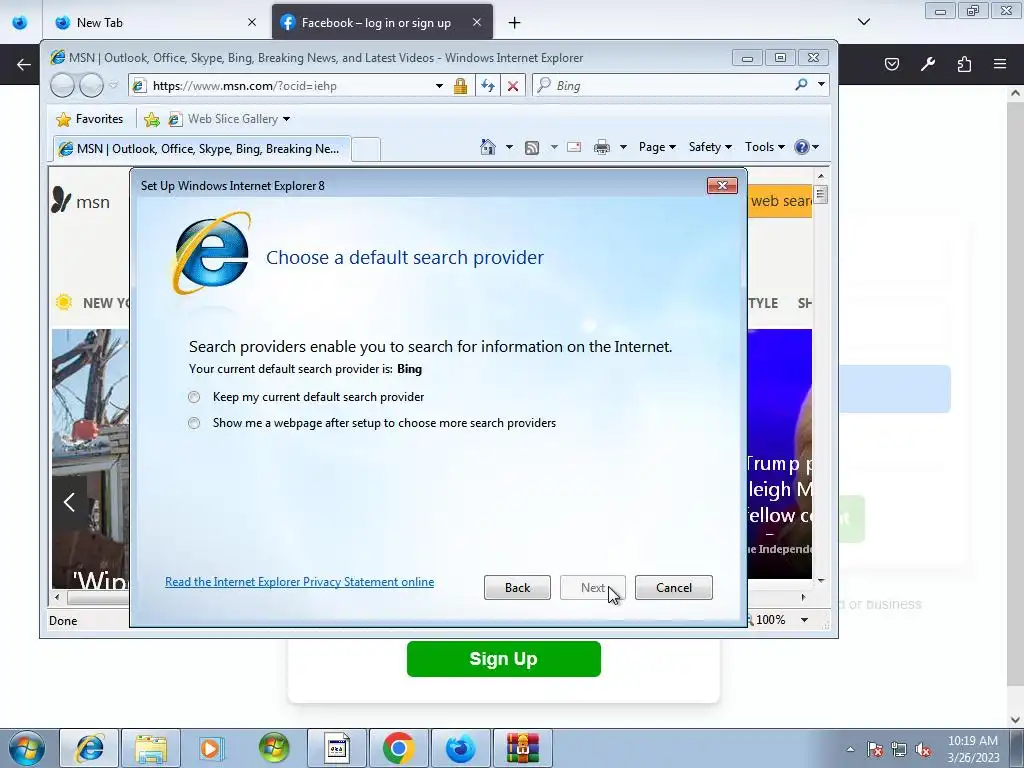Image resolution: width=1024 pixels, height=768 pixels.
Task: Switch to Facebook log in tab in Firefox
Action: pos(382,22)
